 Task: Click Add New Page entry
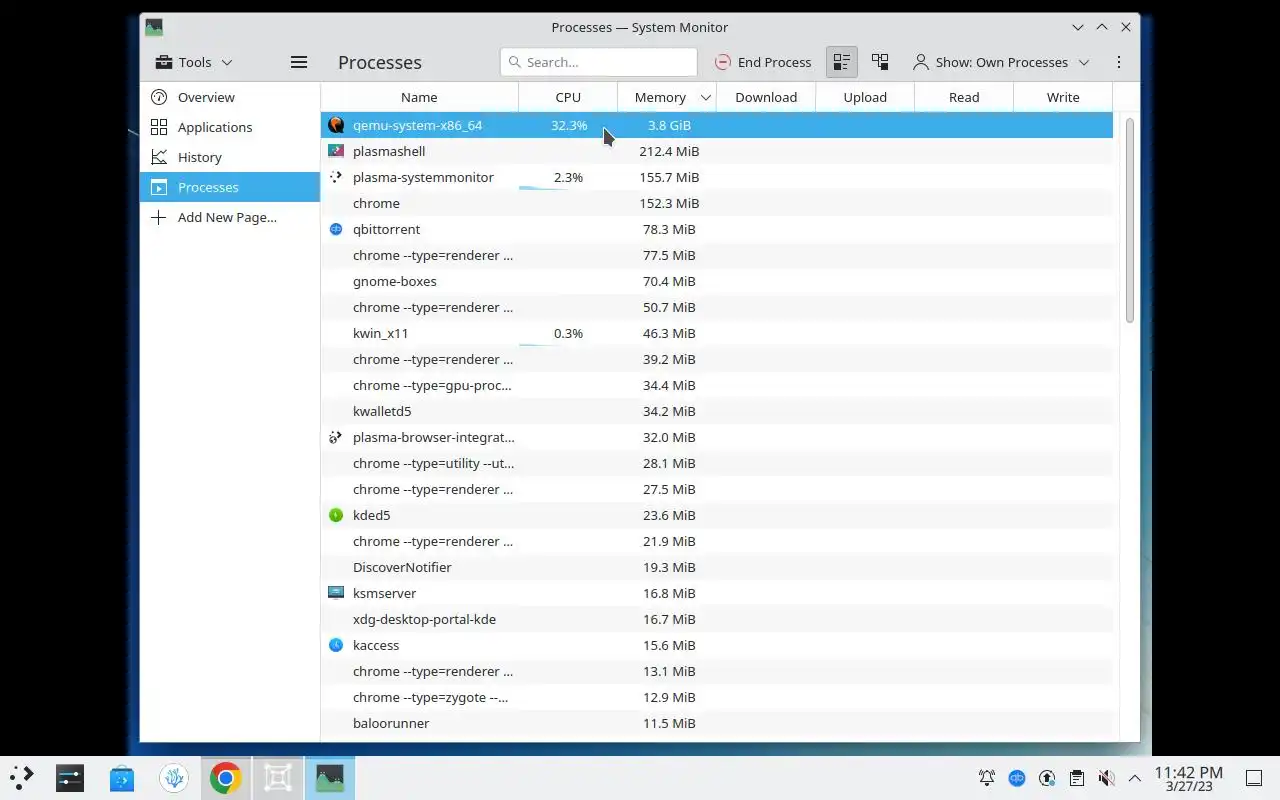pyautogui.click(x=230, y=217)
